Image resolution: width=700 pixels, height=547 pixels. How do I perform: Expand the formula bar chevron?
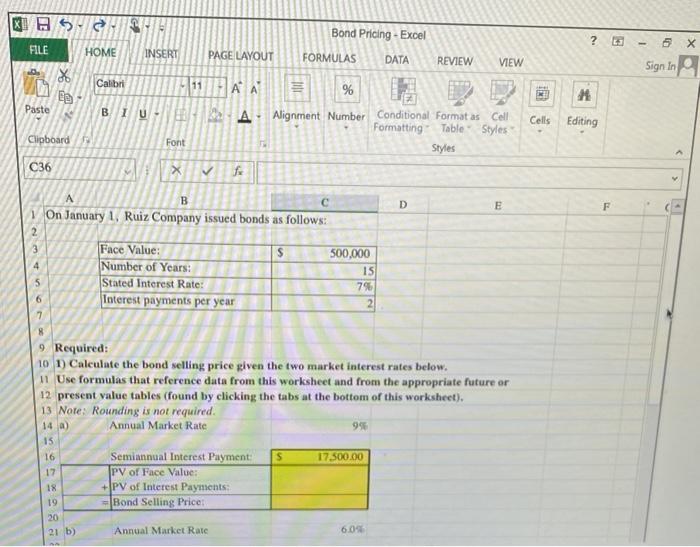[x=675, y=178]
